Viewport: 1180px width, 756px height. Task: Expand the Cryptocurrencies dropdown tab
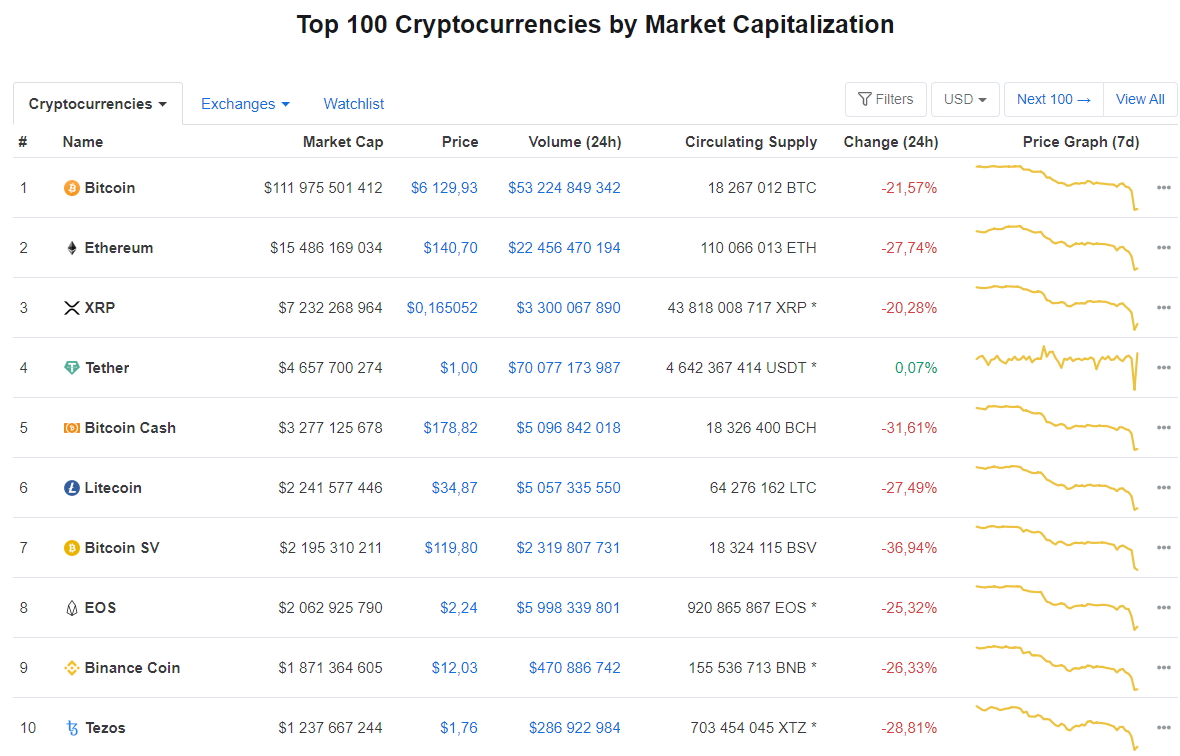pos(98,104)
